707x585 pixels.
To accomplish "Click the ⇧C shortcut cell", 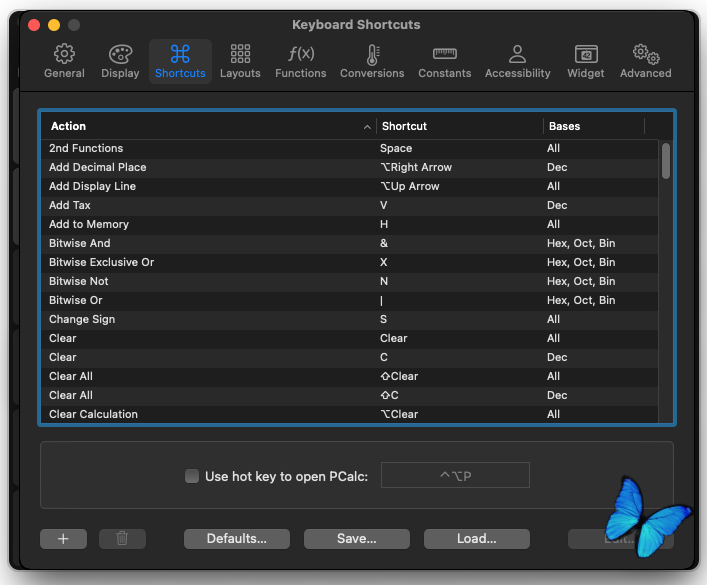I will (389, 395).
